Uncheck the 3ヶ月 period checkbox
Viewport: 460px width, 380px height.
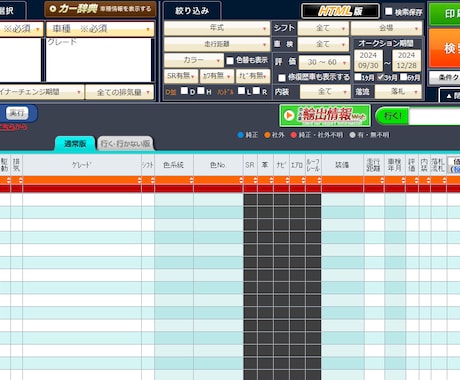coord(381,77)
